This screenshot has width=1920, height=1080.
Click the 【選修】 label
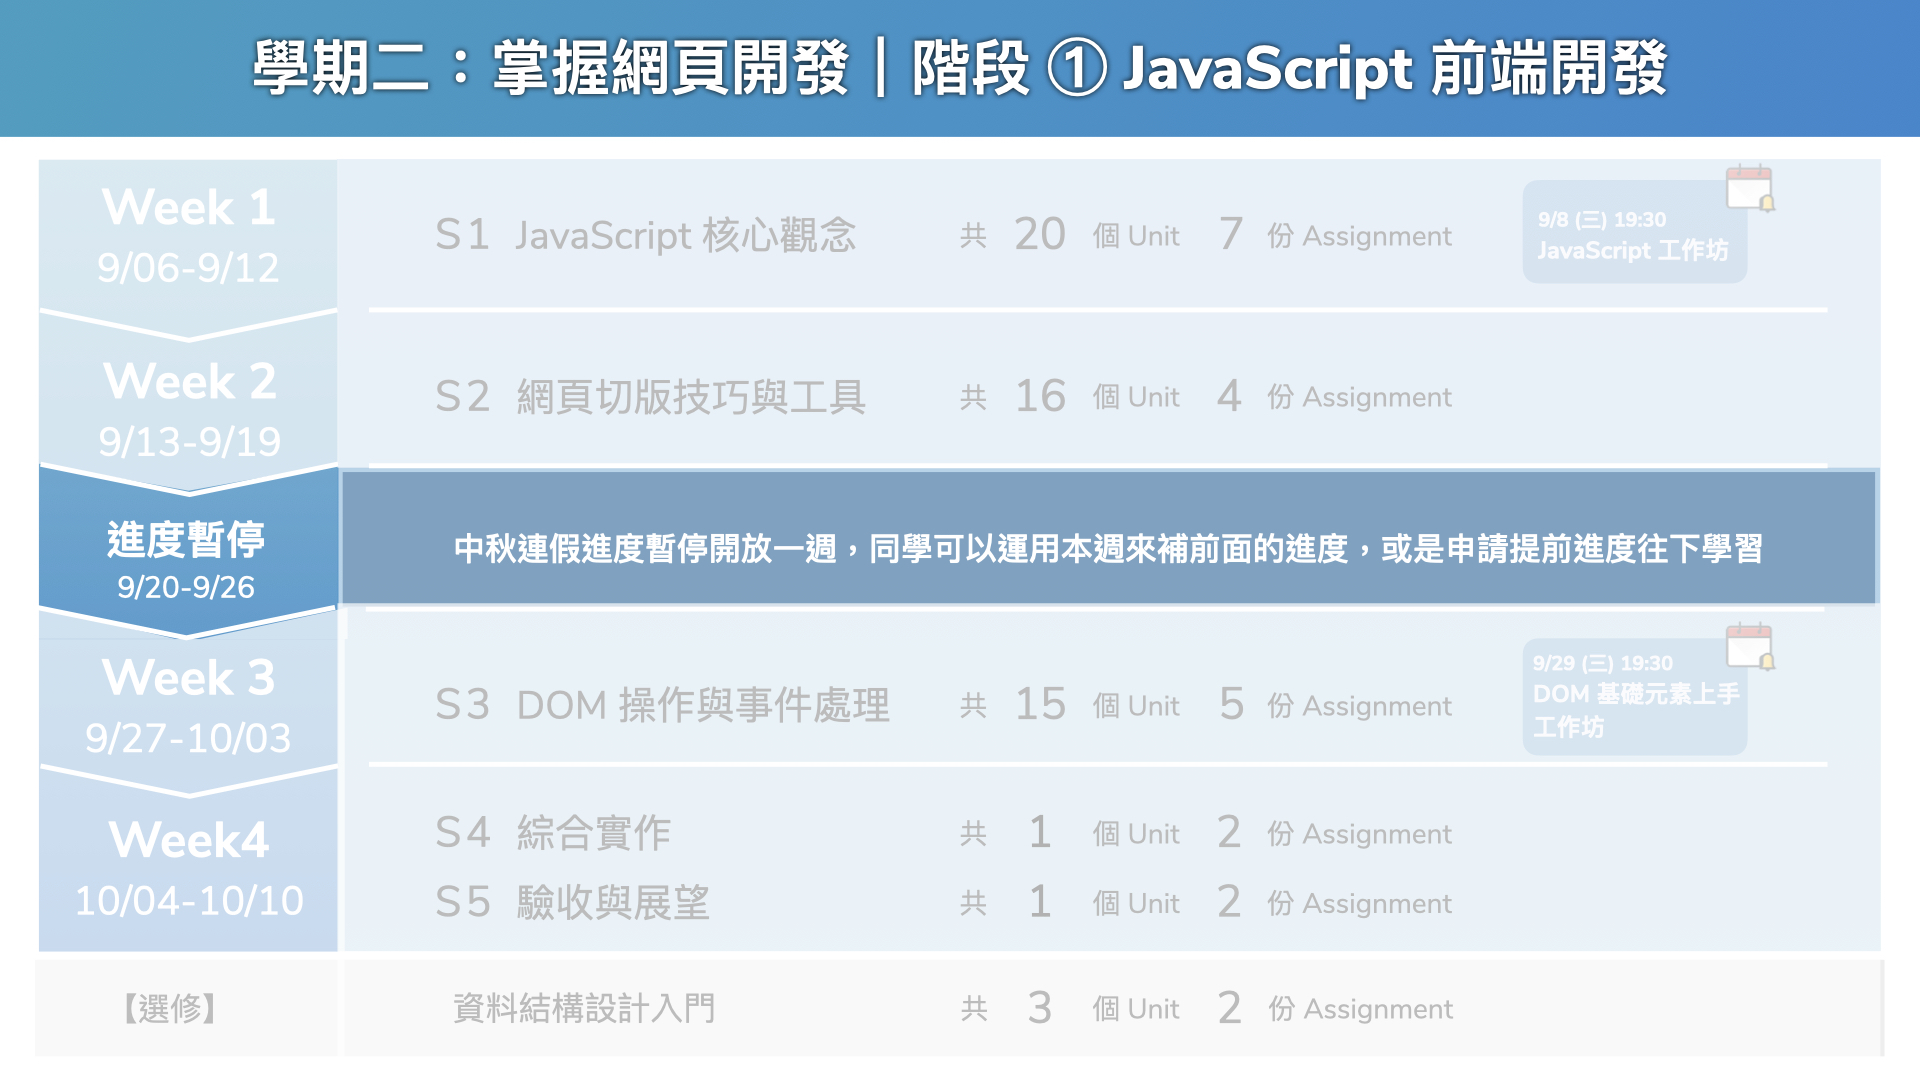pos(171,1008)
